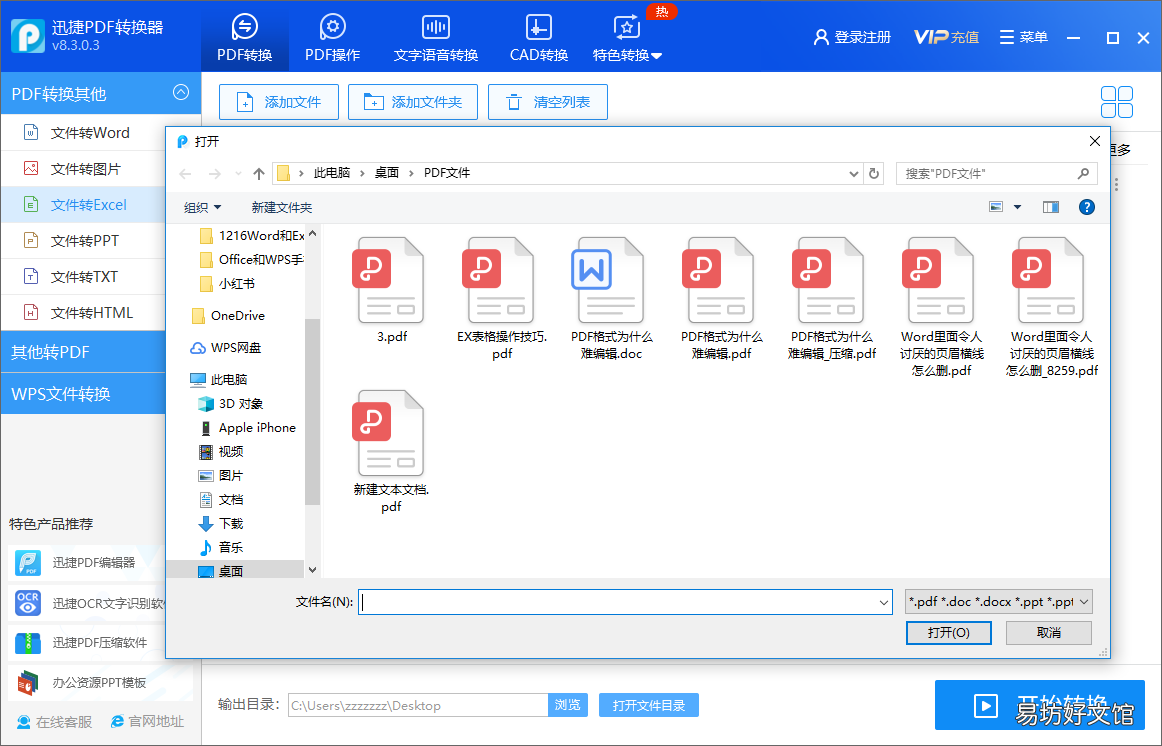The image size is (1162, 746).
Task: Click the search PDF文件 box
Action: click(996, 173)
